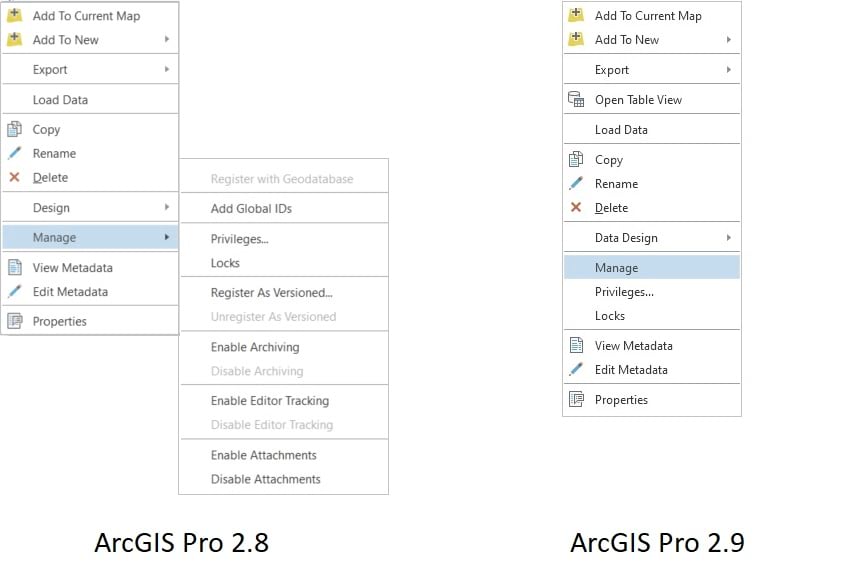Click Add To Current Map icon in 2.8 menu
The height and width of the screenshot is (587, 848).
(15, 16)
